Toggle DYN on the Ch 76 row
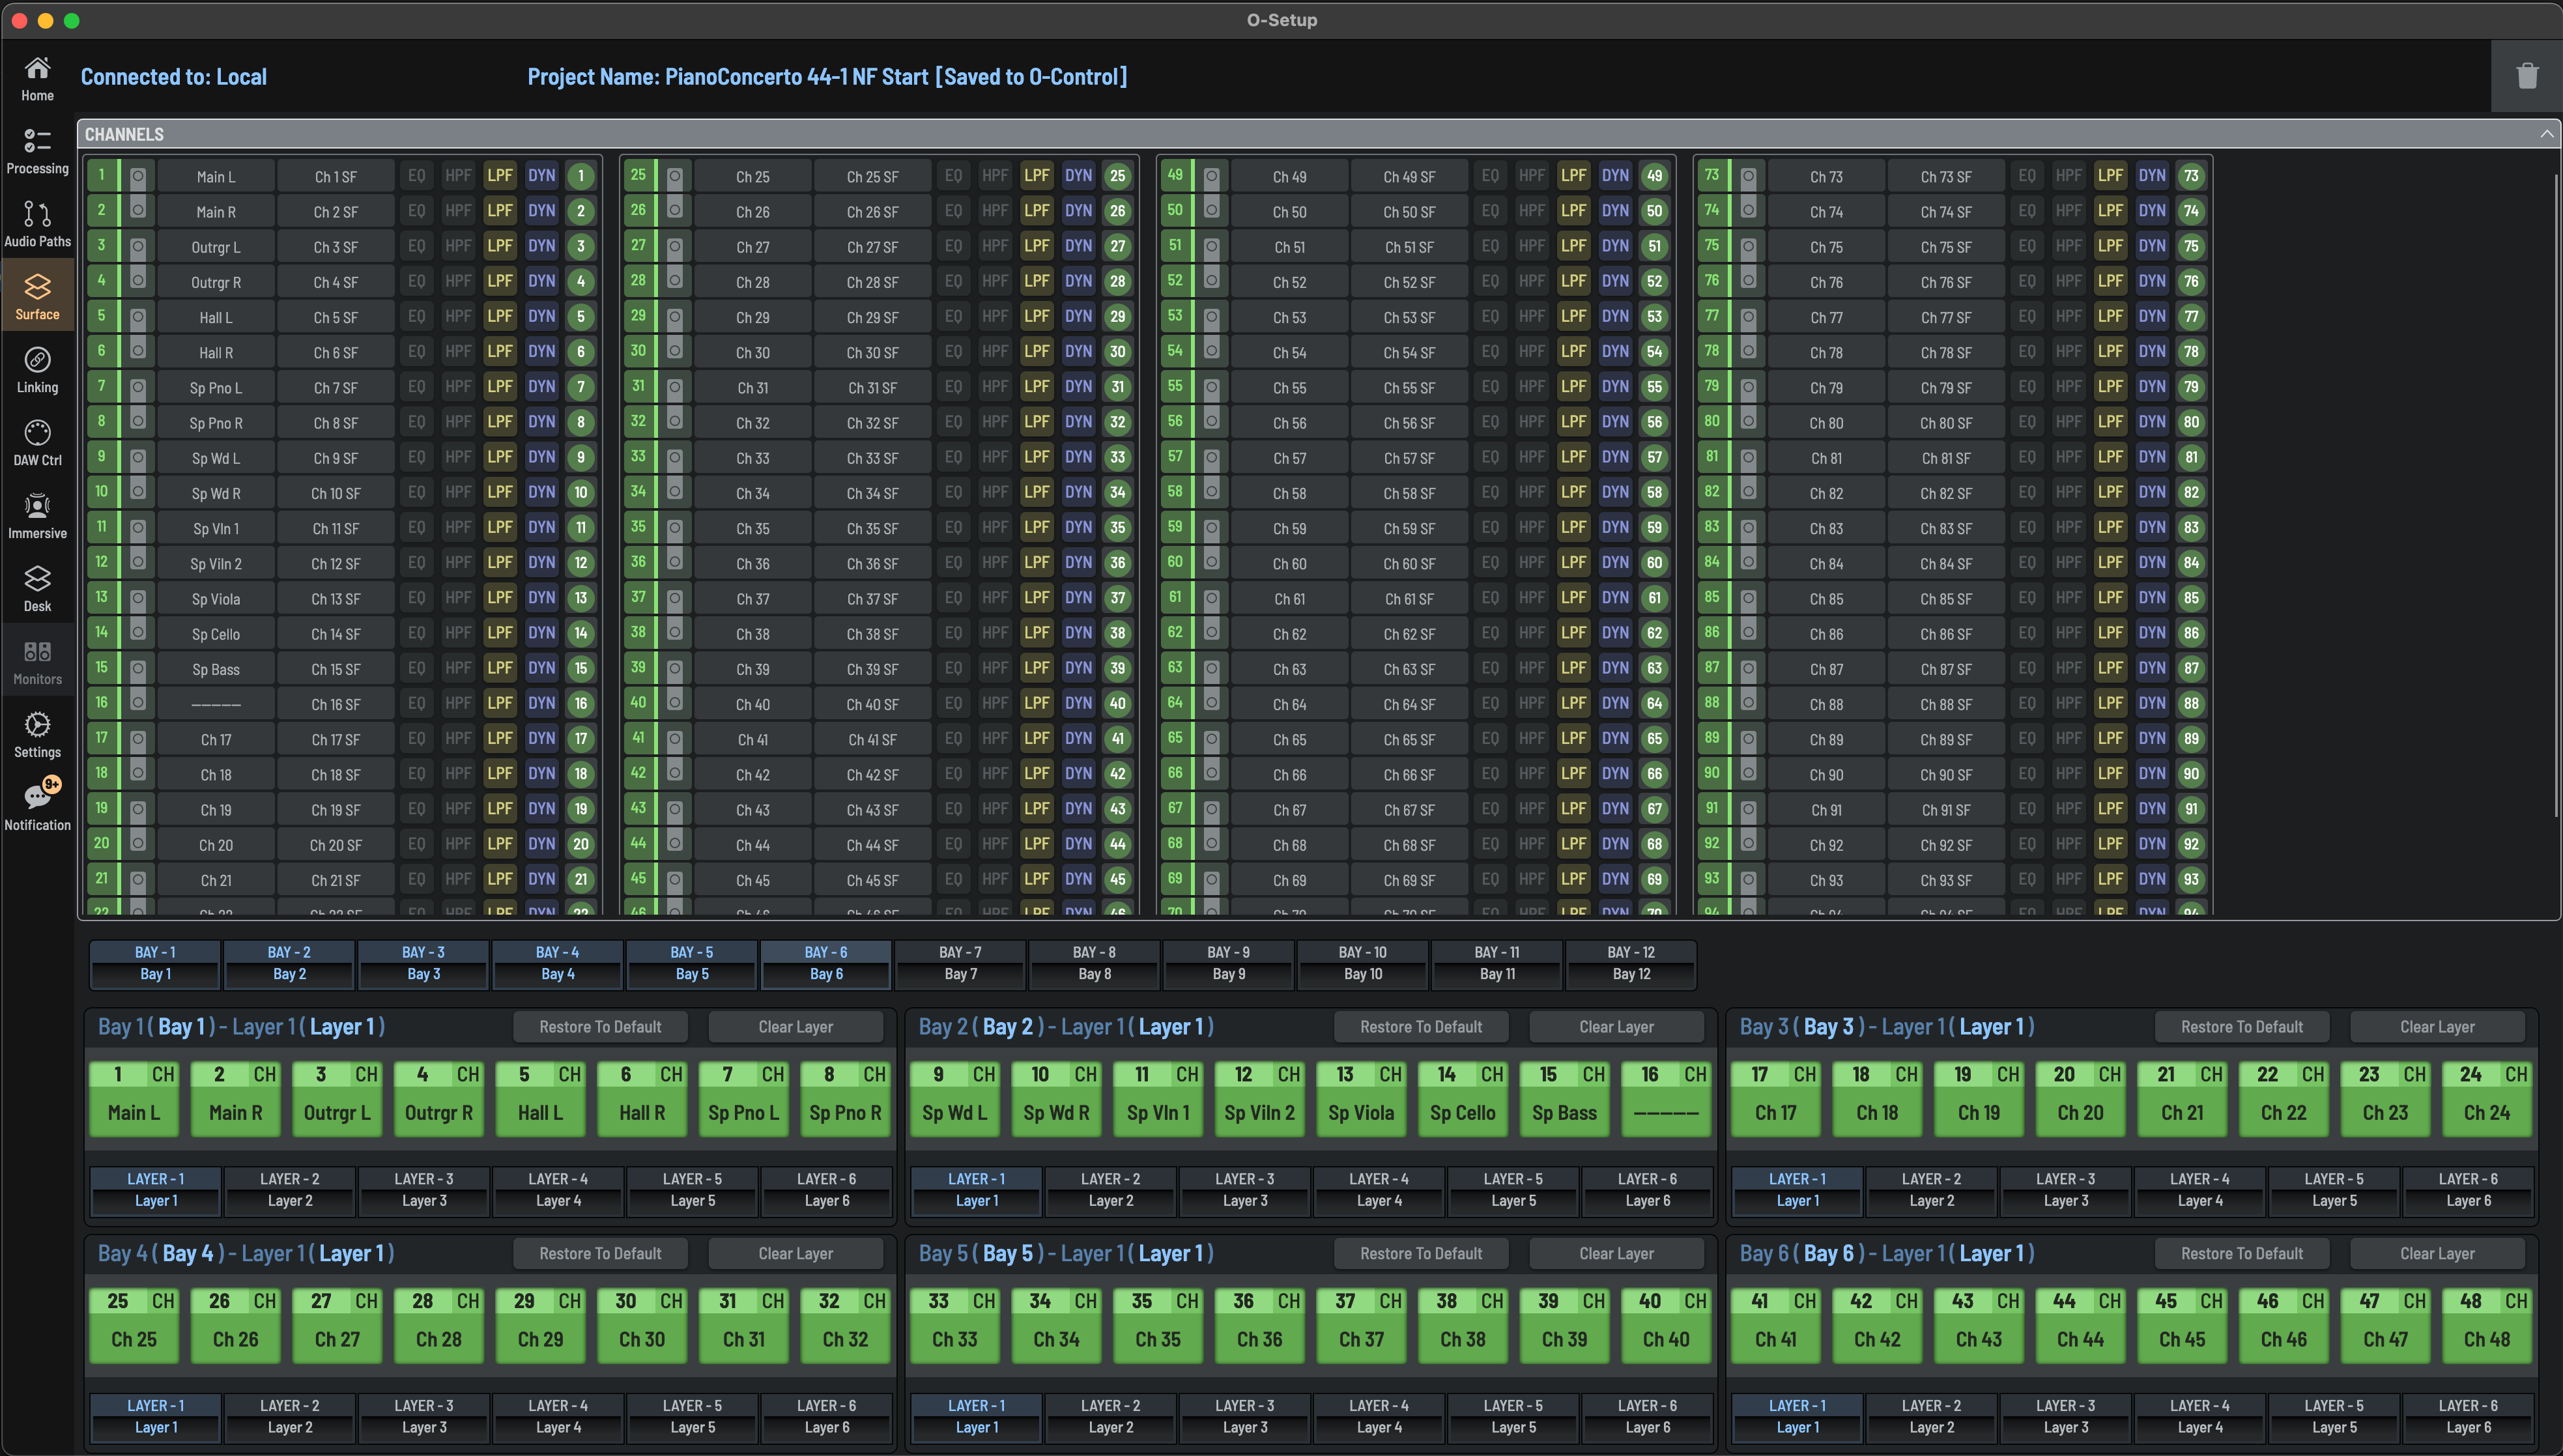Image resolution: width=2563 pixels, height=1456 pixels. [2152, 282]
